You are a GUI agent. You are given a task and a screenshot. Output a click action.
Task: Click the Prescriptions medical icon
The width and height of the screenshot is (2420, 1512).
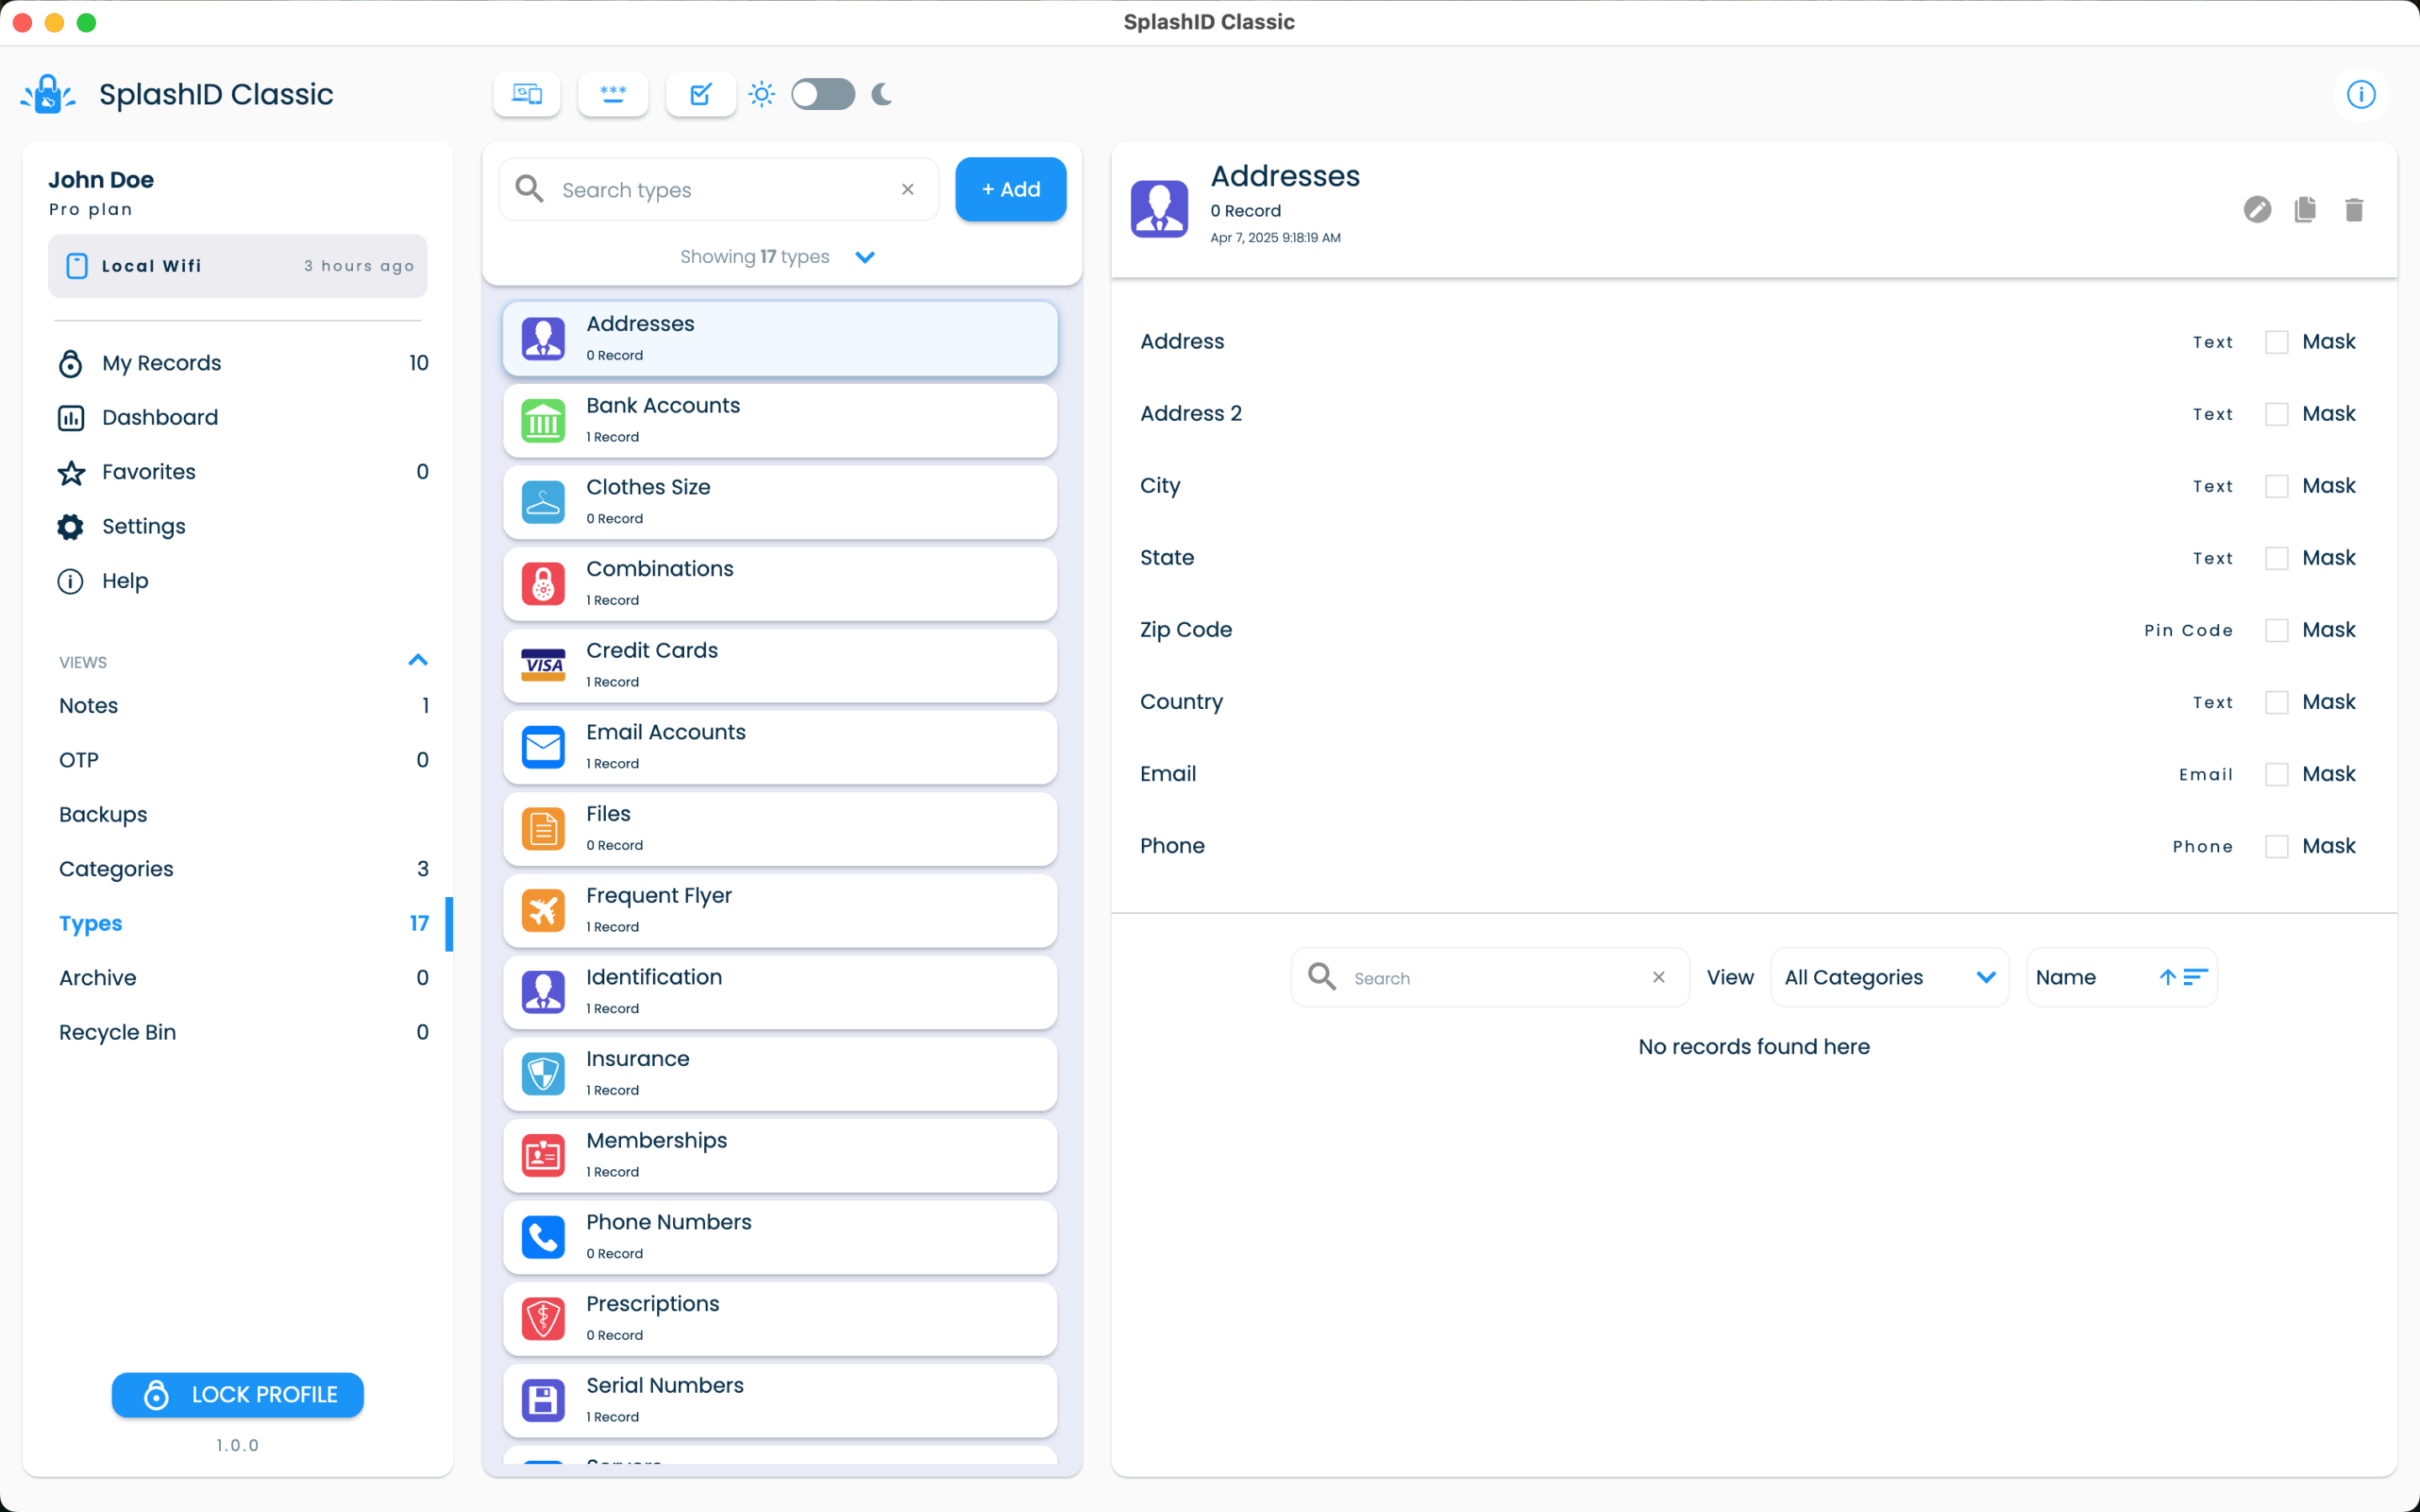click(x=543, y=1319)
